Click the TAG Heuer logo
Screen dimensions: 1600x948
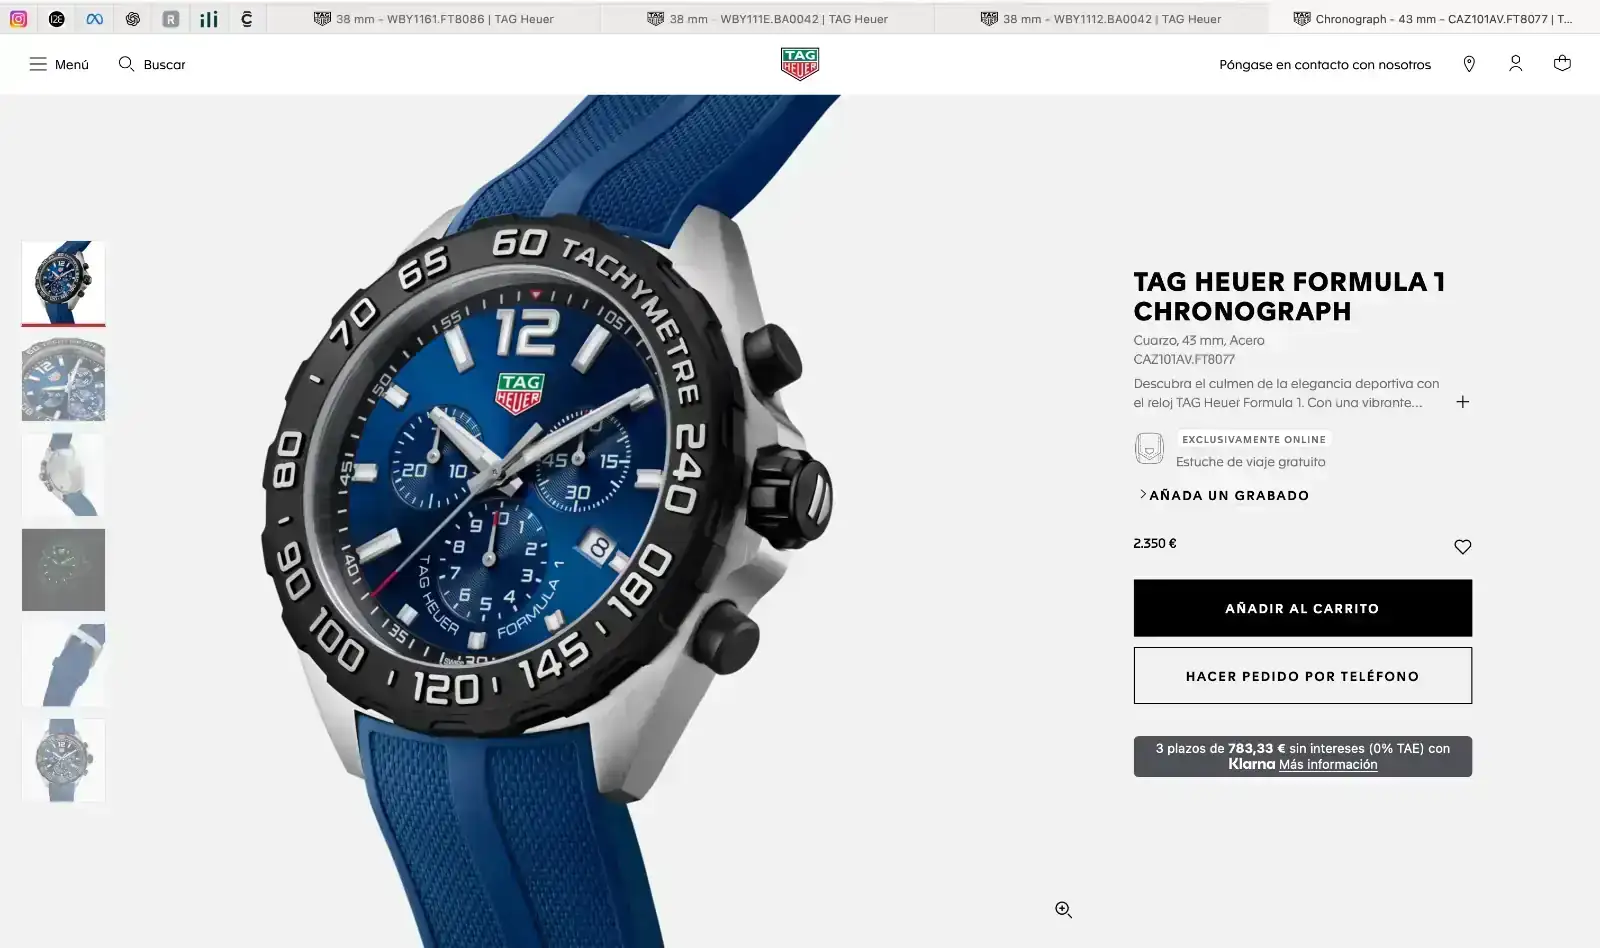click(x=800, y=64)
